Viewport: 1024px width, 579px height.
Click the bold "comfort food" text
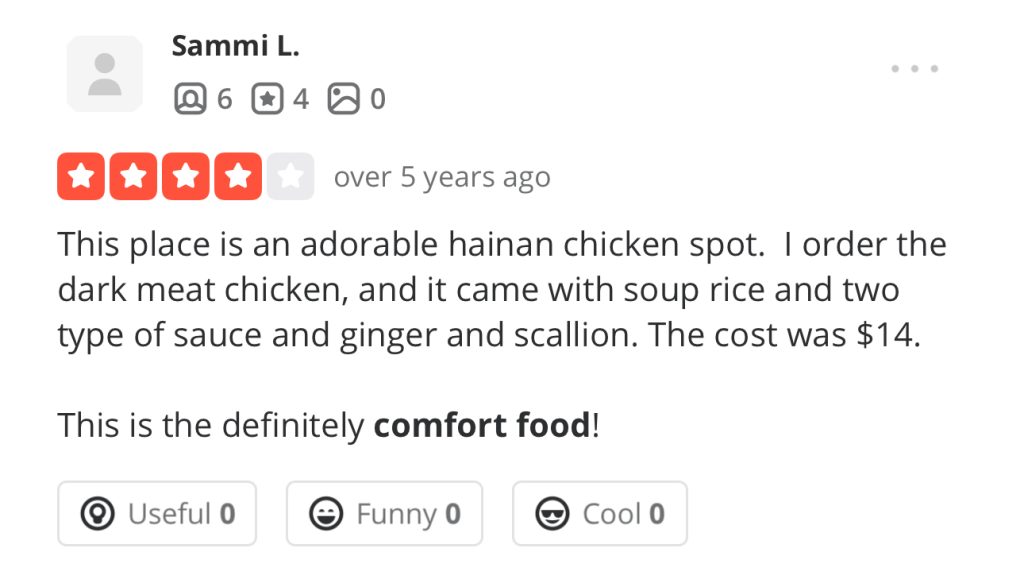click(x=482, y=426)
